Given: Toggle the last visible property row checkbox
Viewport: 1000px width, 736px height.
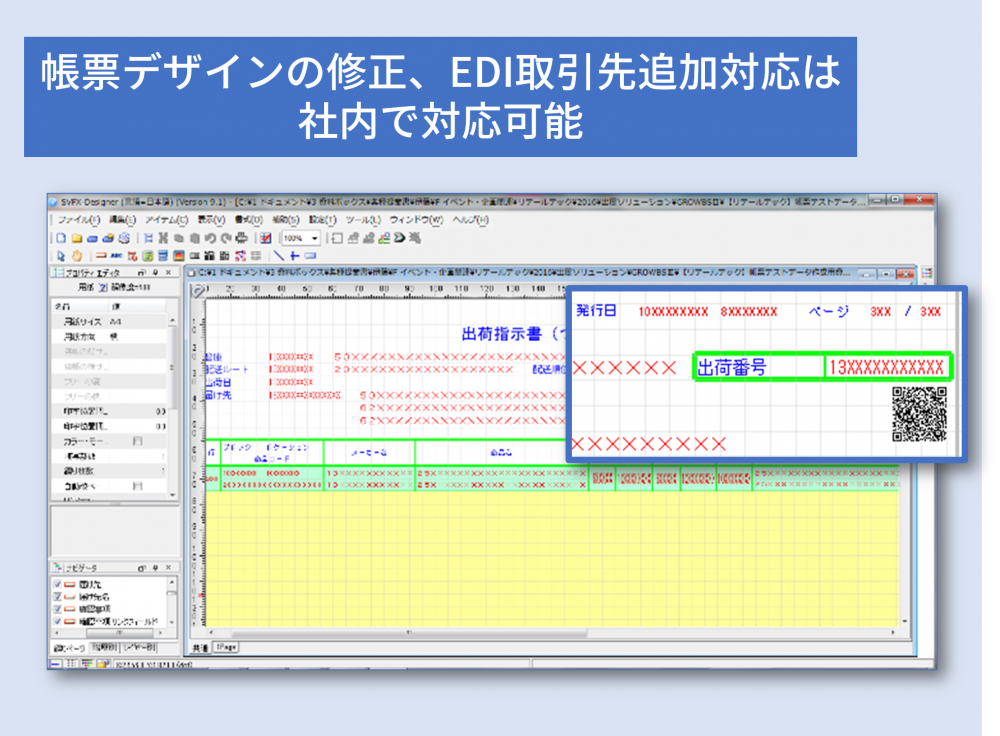Looking at the screenshot, I should click(137, 486).
